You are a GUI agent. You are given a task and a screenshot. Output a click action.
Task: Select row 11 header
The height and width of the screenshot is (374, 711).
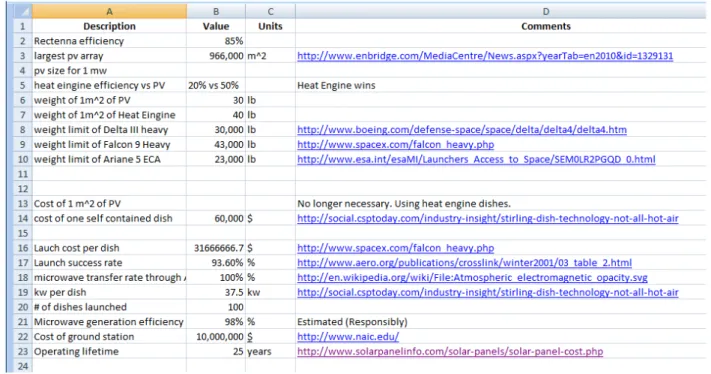coord(23,174)
